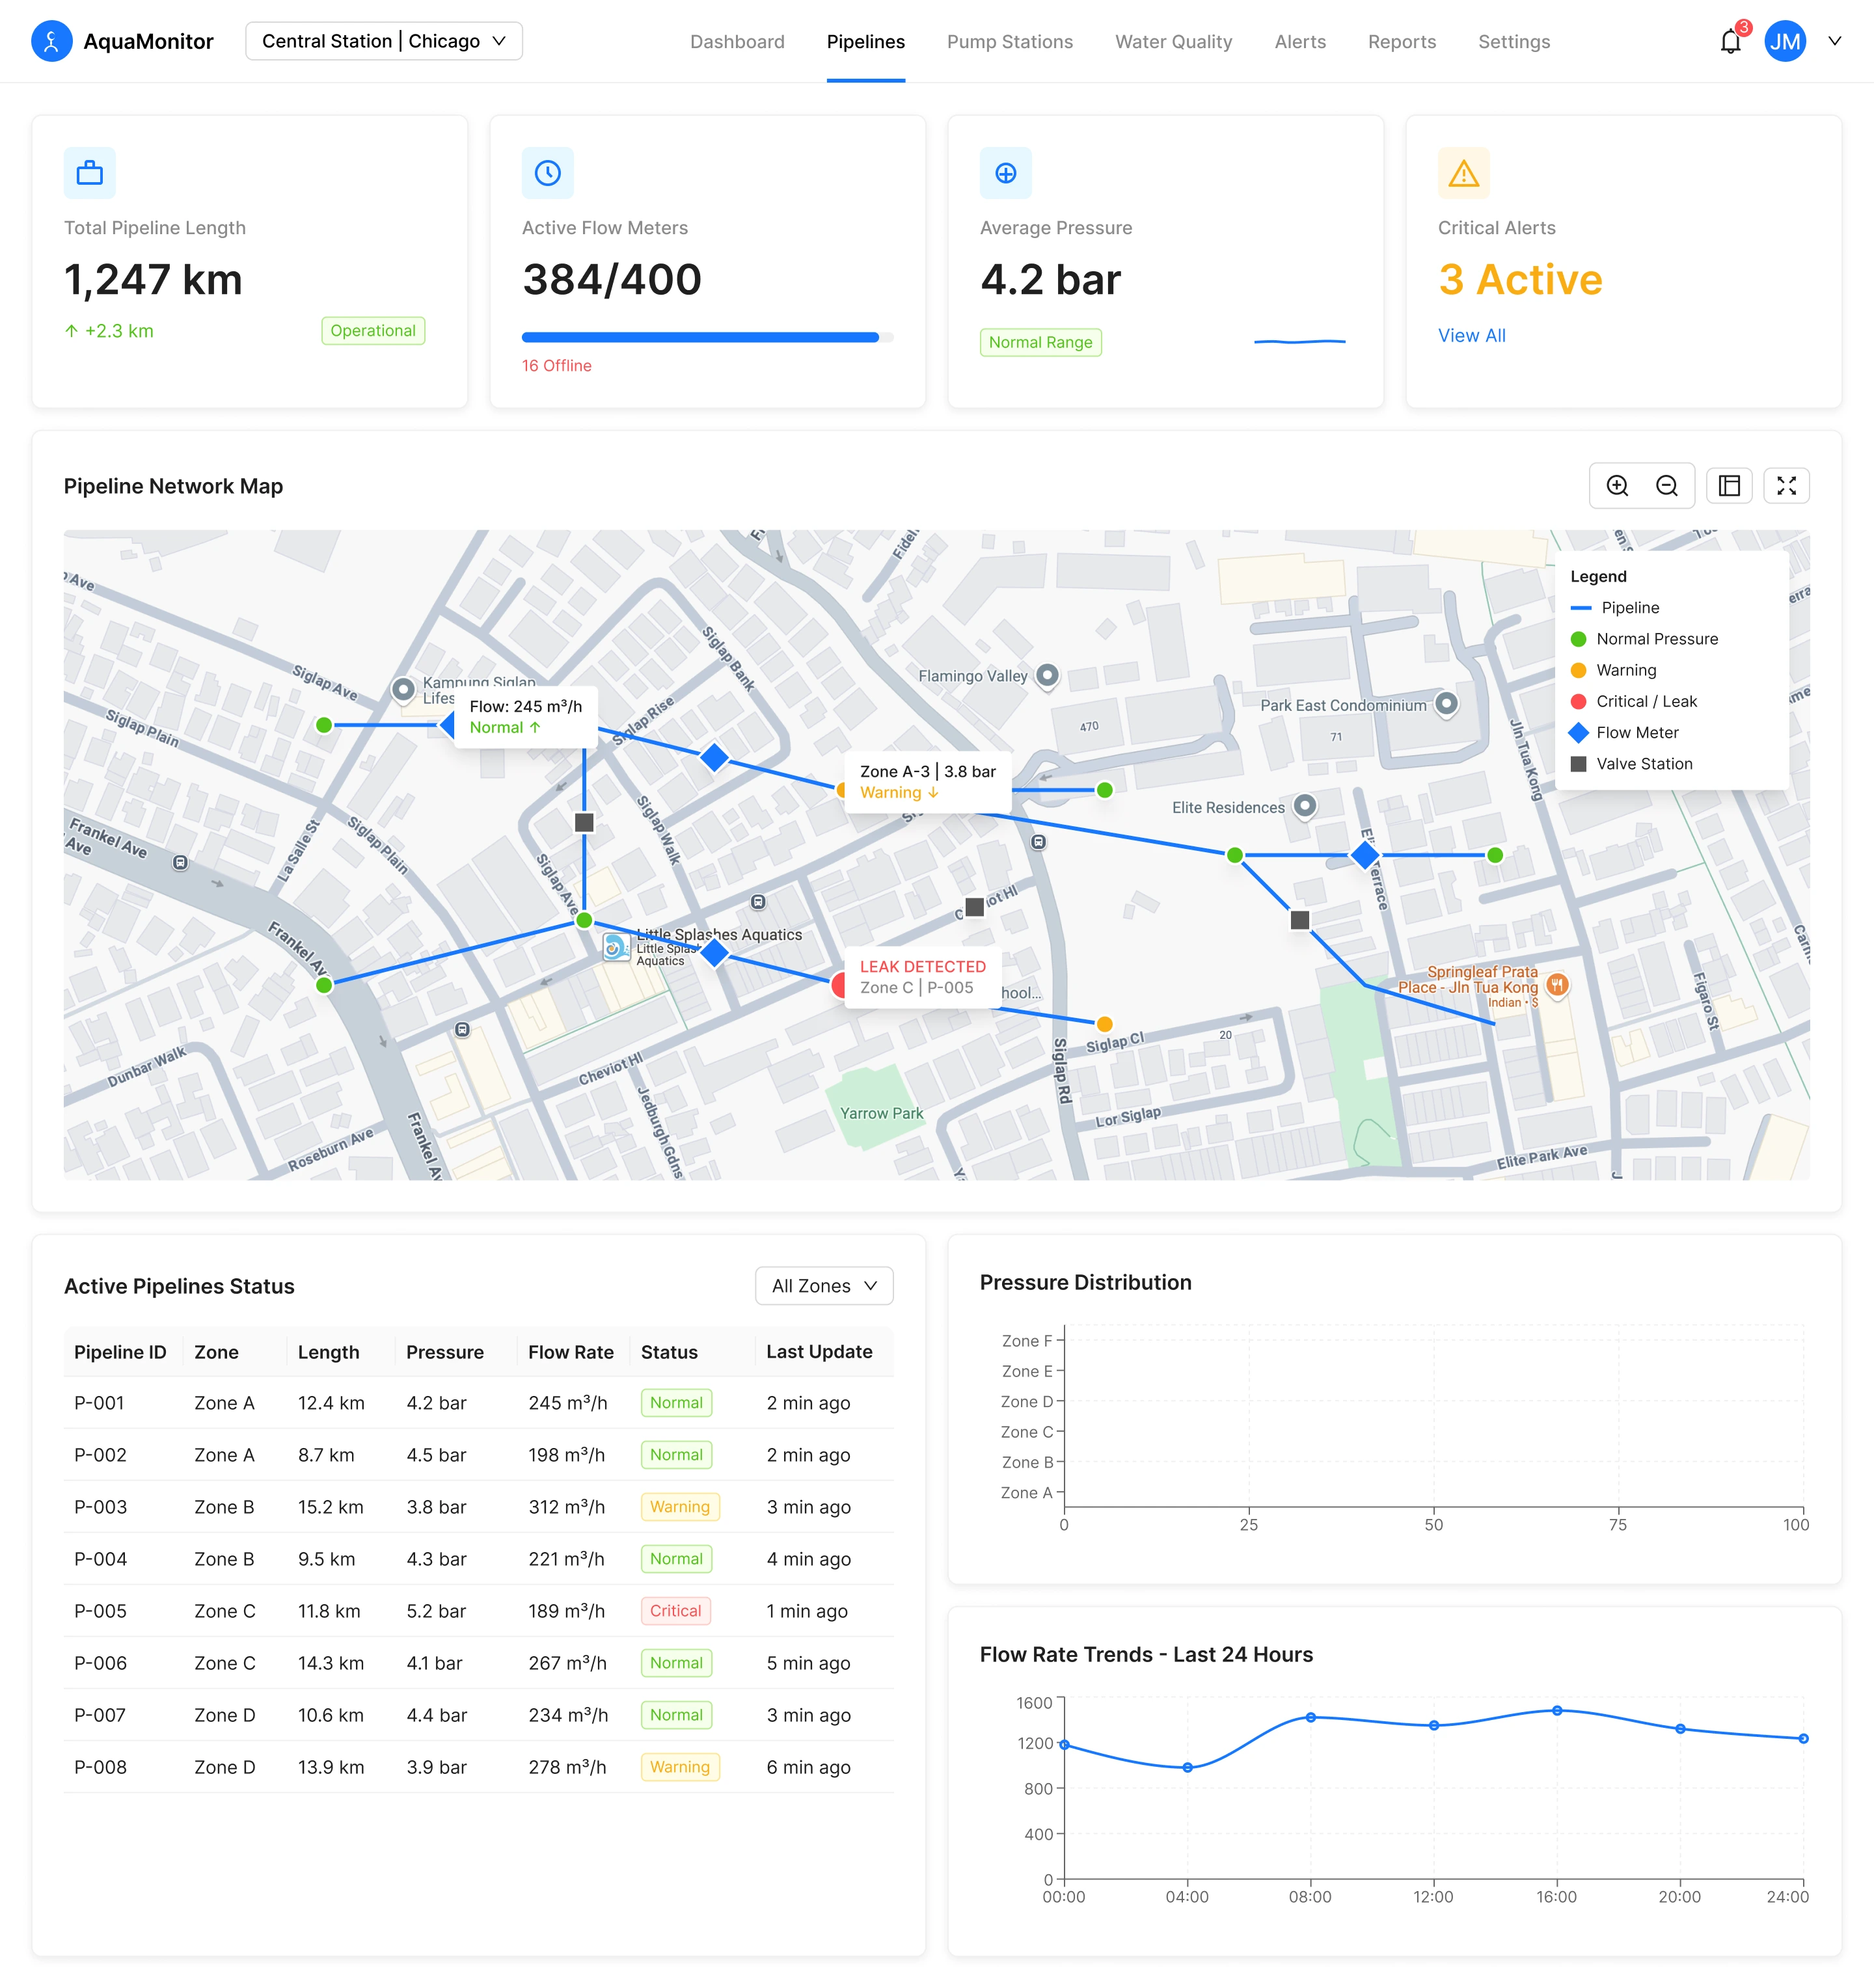Toggle the map layout panel icon
This screenshot has height=1988, width=1874.
coord(1729,486)
